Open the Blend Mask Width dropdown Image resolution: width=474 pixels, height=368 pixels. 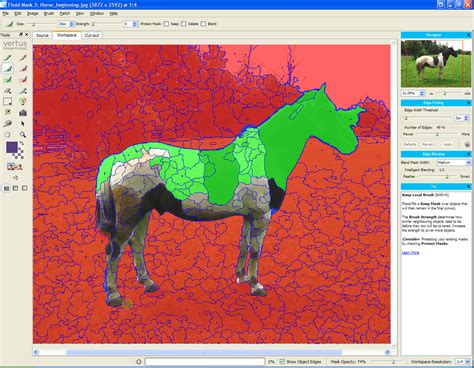(453, 162)
